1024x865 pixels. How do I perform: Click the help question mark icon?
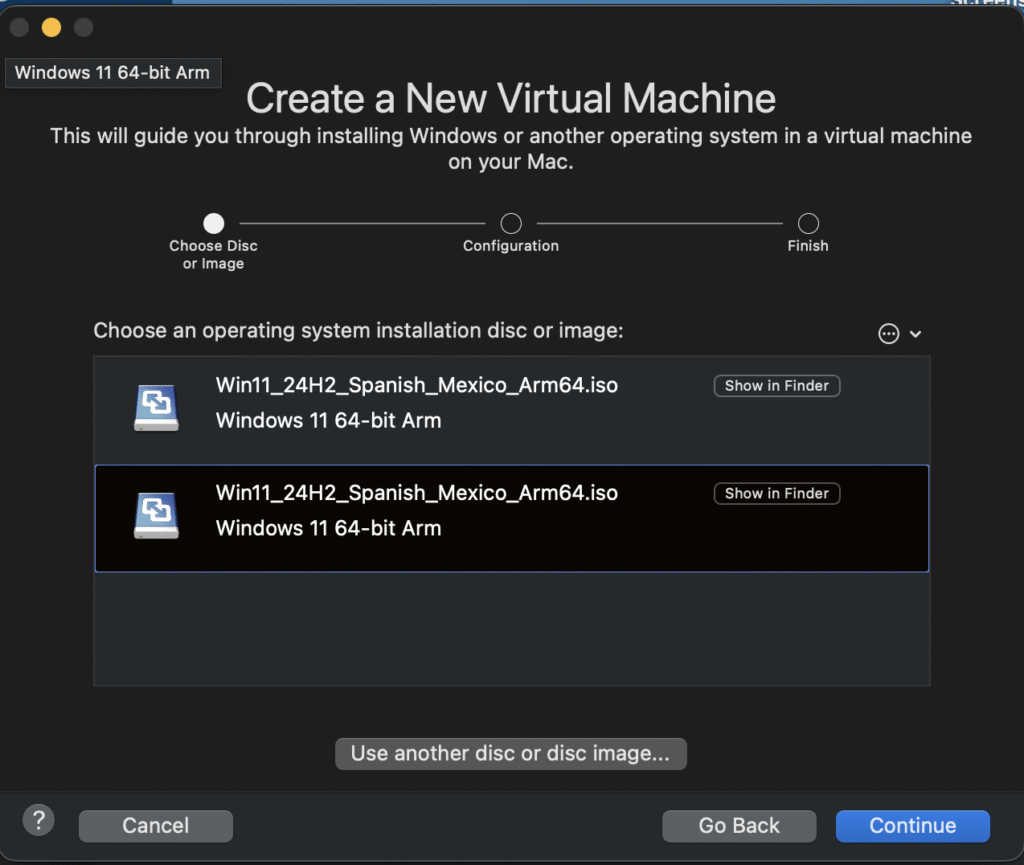point(38,819)
